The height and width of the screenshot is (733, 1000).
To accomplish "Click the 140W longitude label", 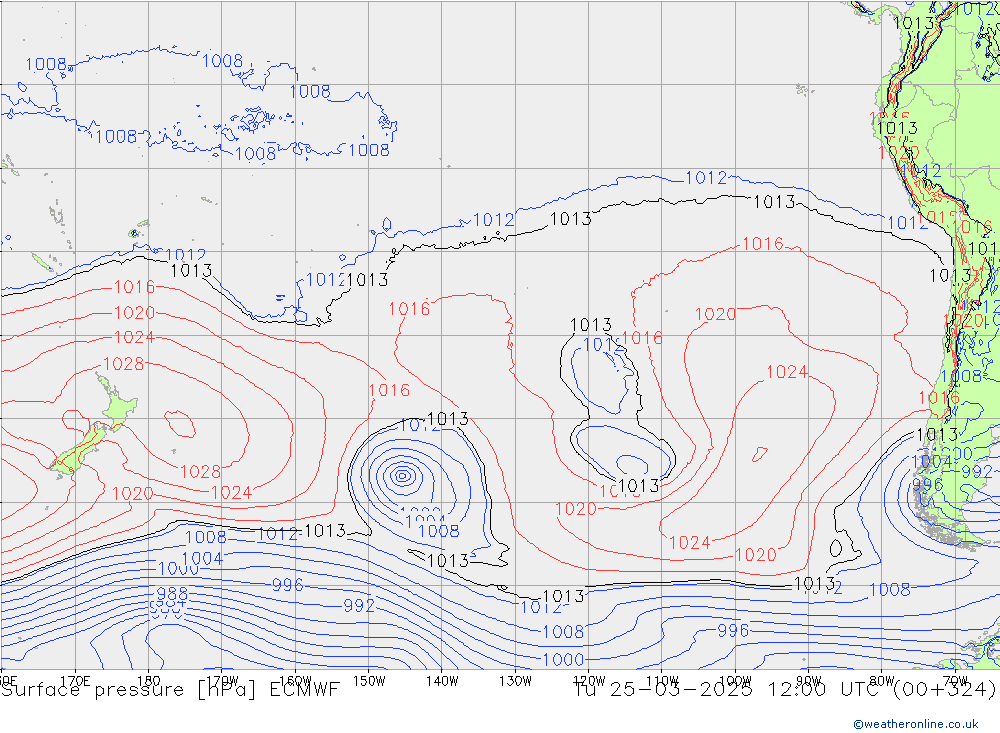I will point(442,681).
